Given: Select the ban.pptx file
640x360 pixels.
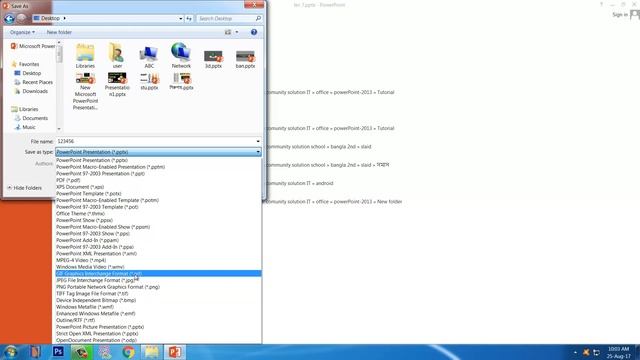Looking at the screenshot, I should 245,59.
